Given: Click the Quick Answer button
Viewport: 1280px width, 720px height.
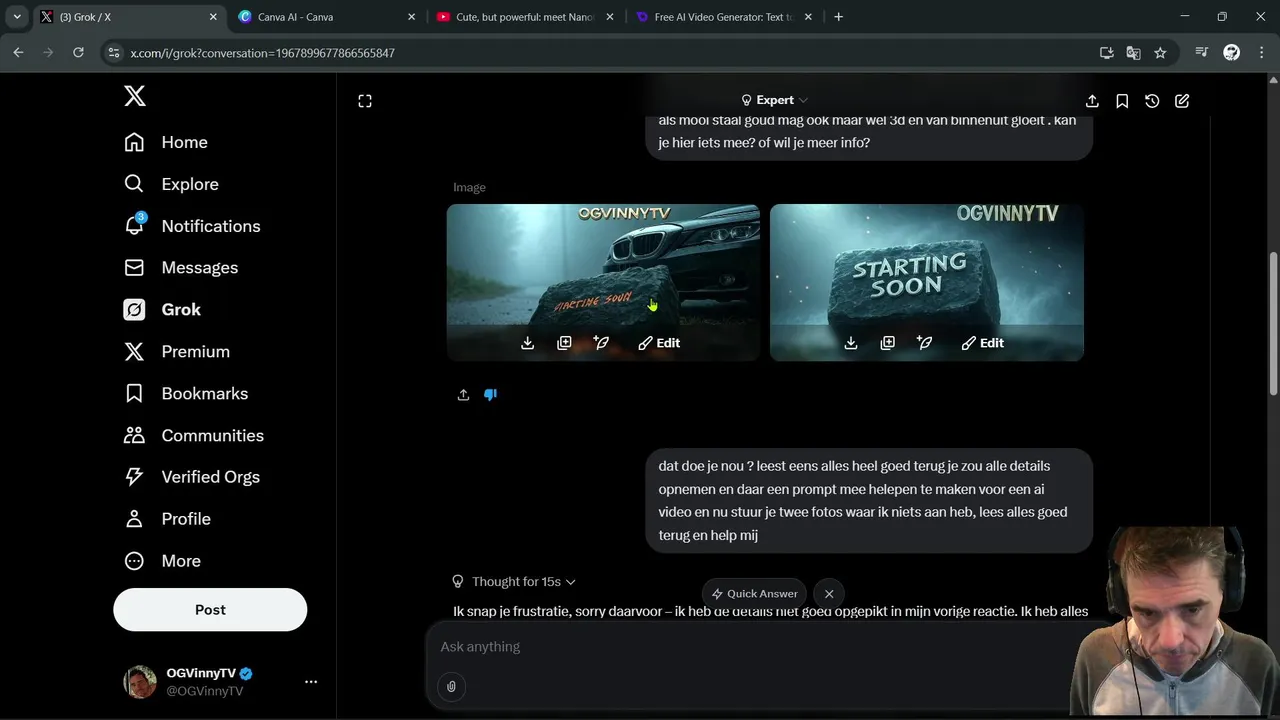Looking at the screenshot, I should click(x=754, y=594).
